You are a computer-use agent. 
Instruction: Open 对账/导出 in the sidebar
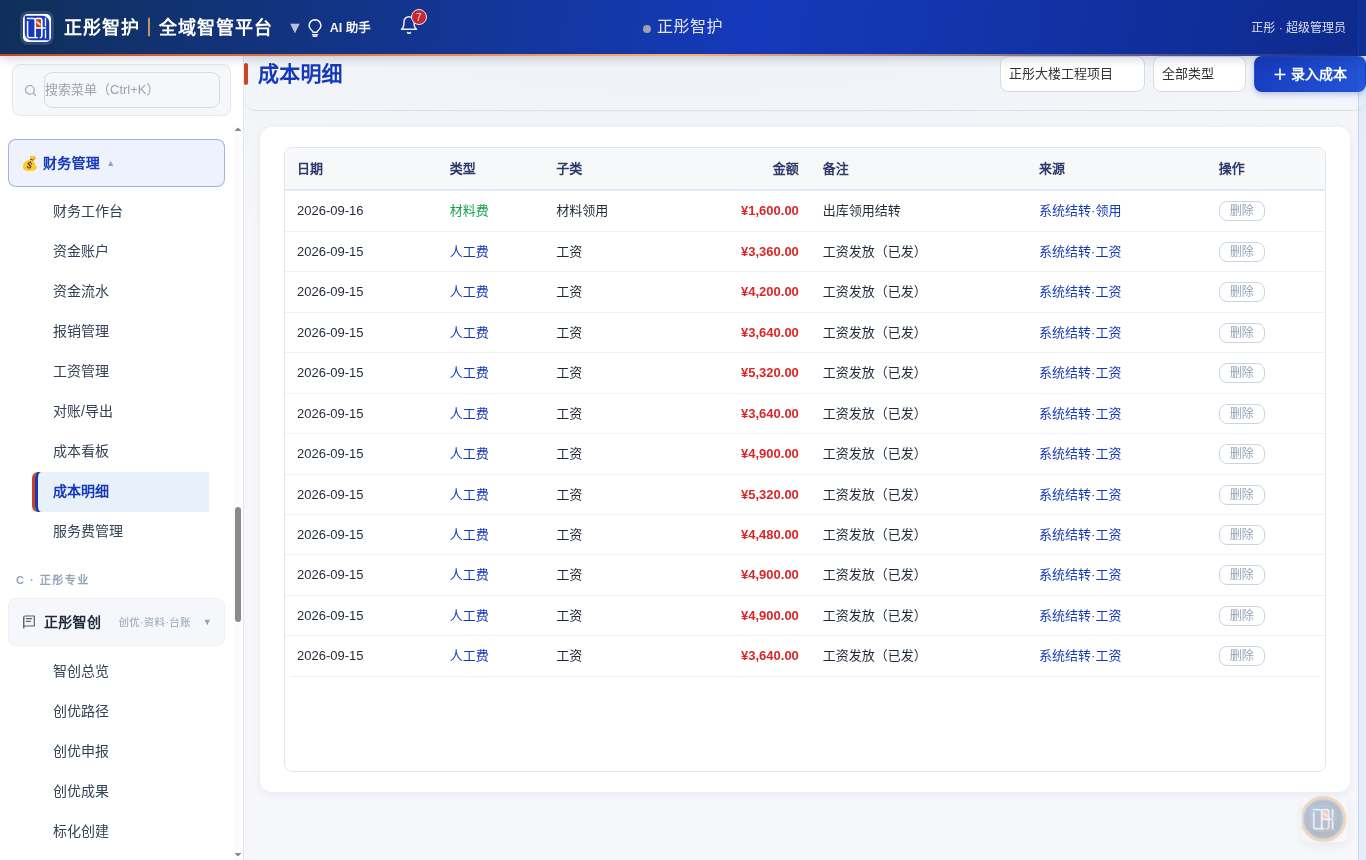[x=83, y=411]
